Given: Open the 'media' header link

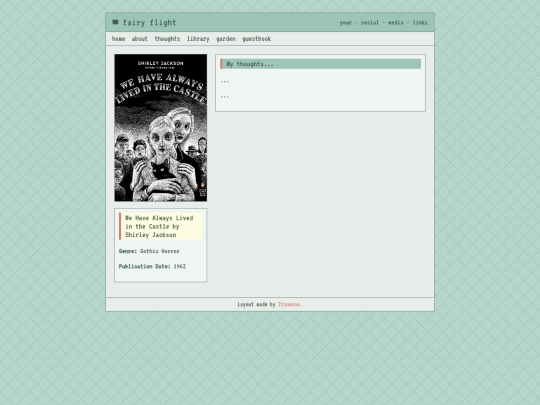Looking at the screenshot, I should pyautogui.click(x=396, y=23).
